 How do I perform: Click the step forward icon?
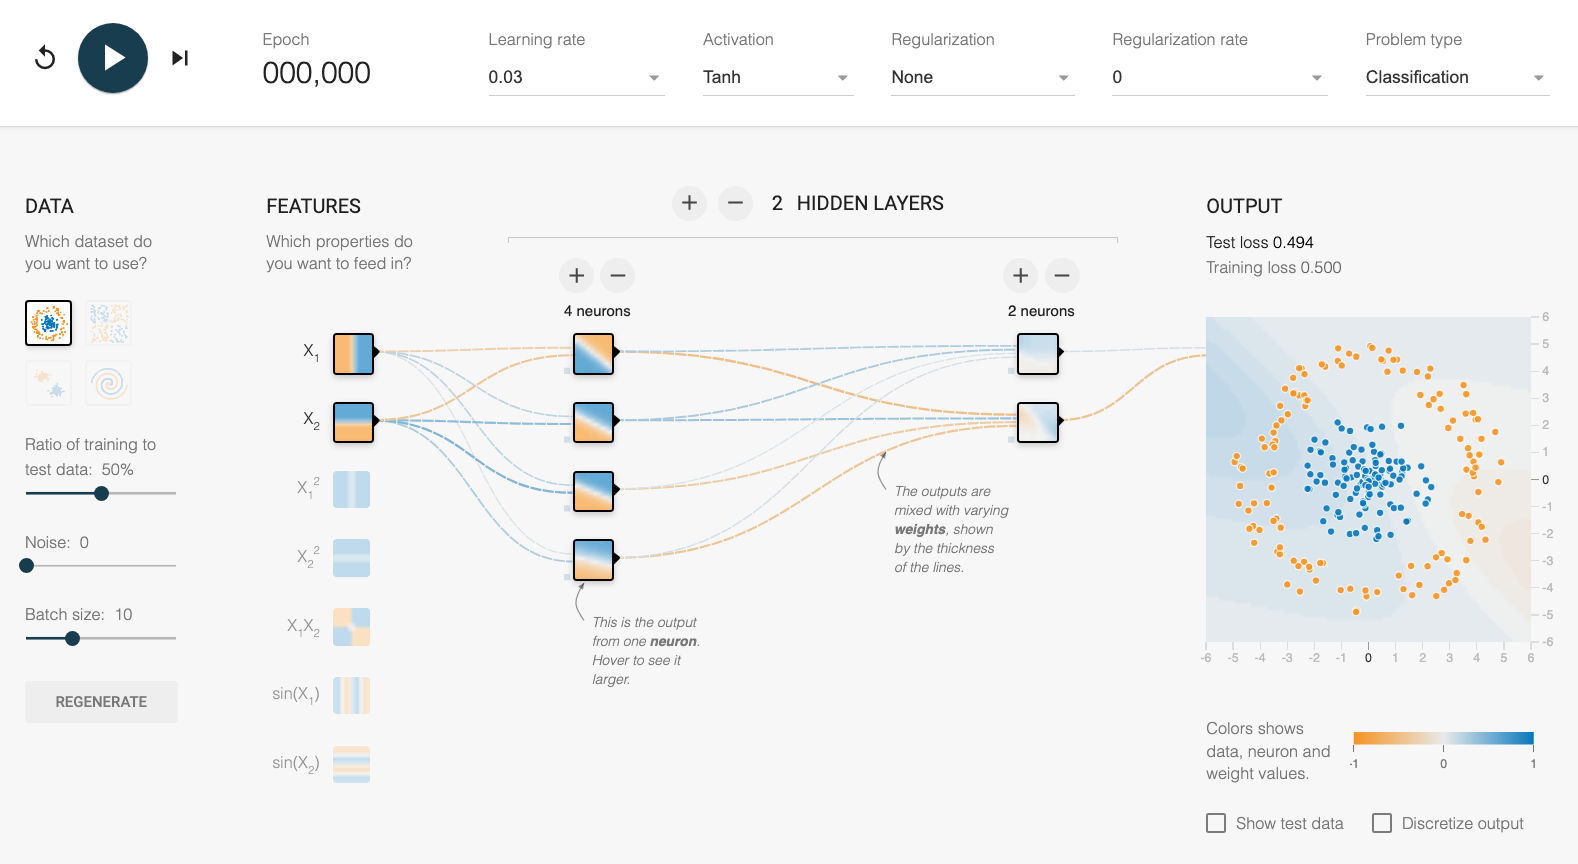coord(180,58)
